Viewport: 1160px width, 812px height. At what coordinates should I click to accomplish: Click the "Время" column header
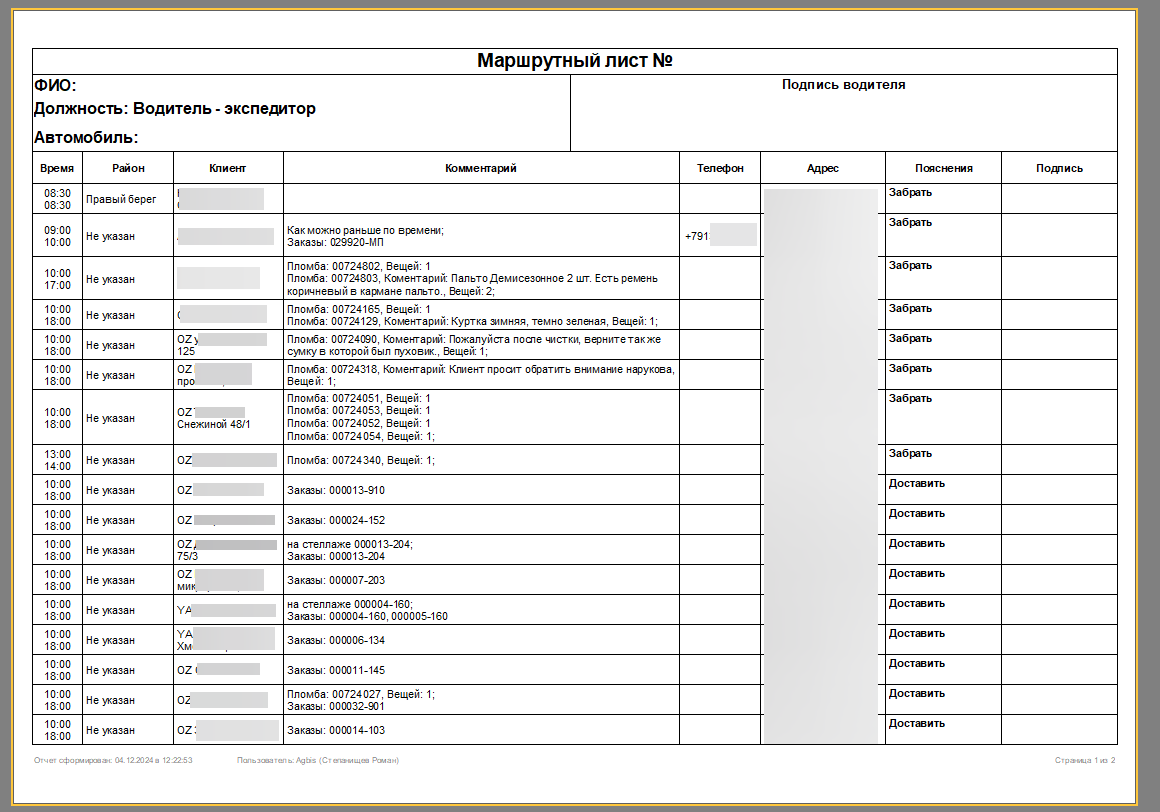click(57, 168)
